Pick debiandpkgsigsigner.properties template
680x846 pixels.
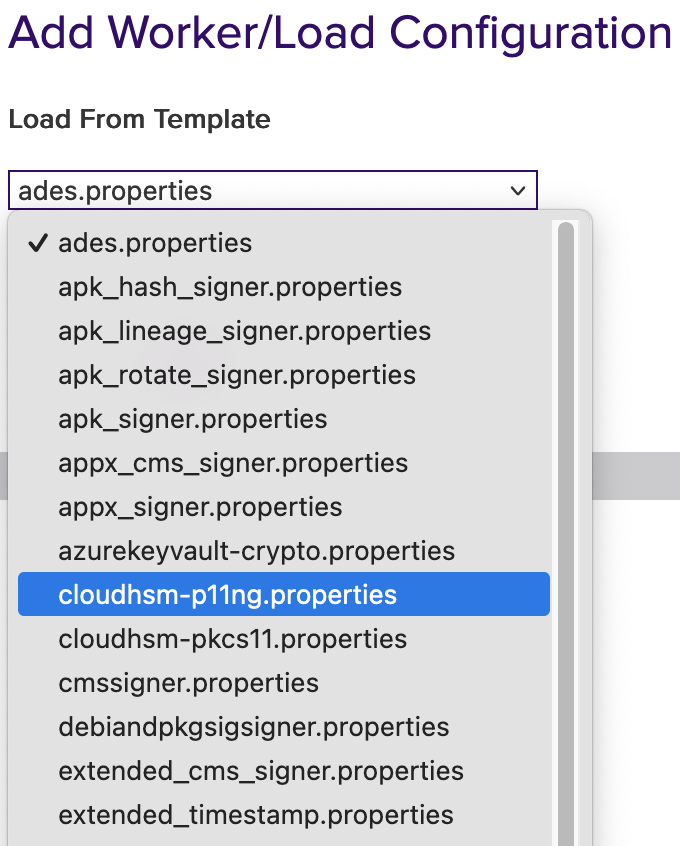pos(254,727)
